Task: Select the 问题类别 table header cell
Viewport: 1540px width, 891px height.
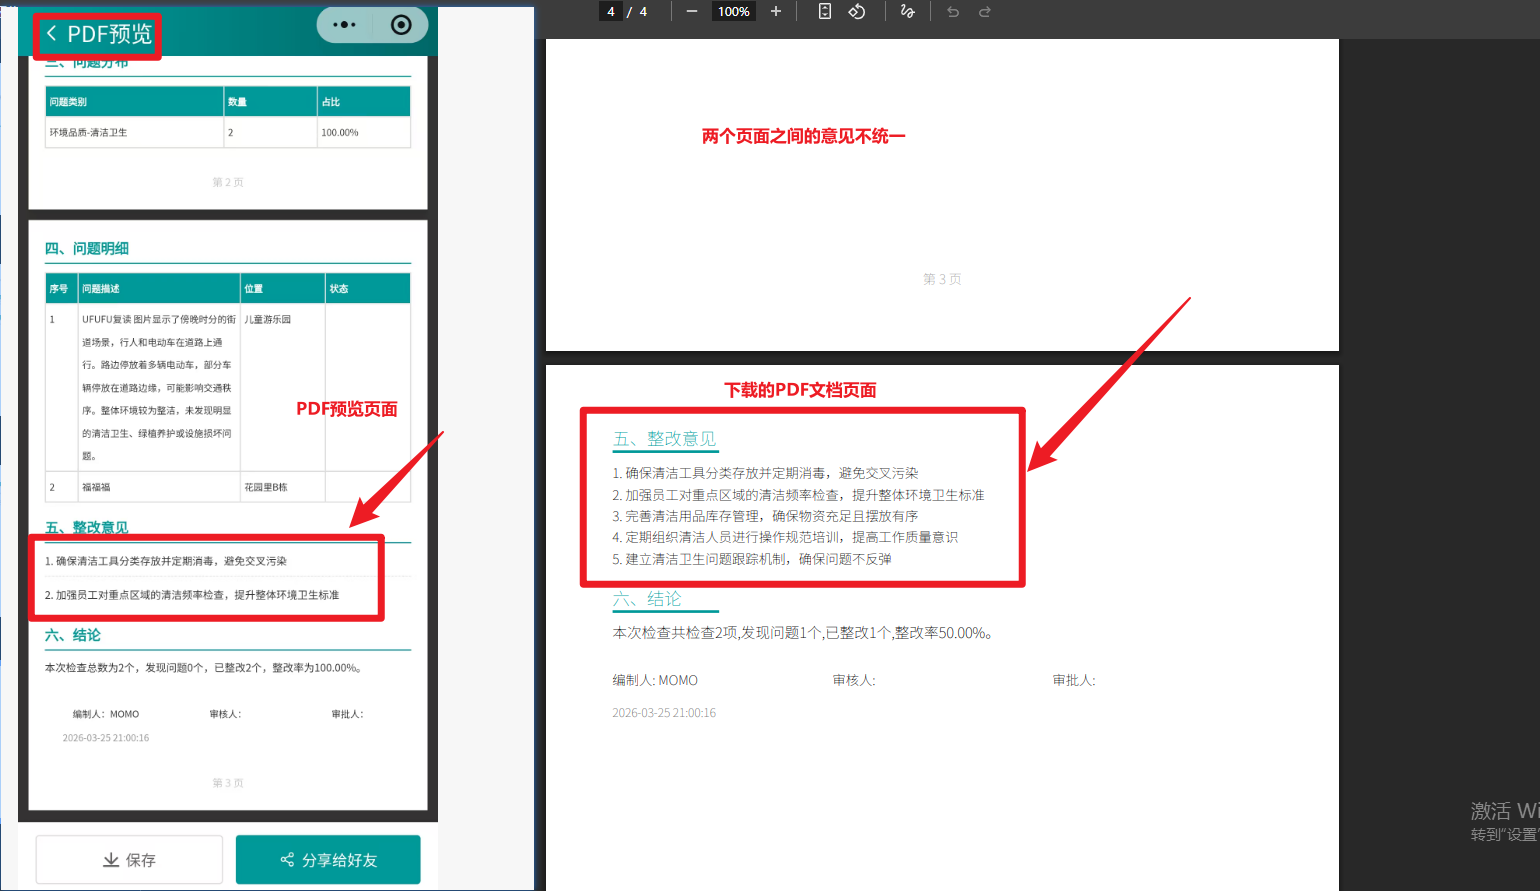Action: [70, 102]
